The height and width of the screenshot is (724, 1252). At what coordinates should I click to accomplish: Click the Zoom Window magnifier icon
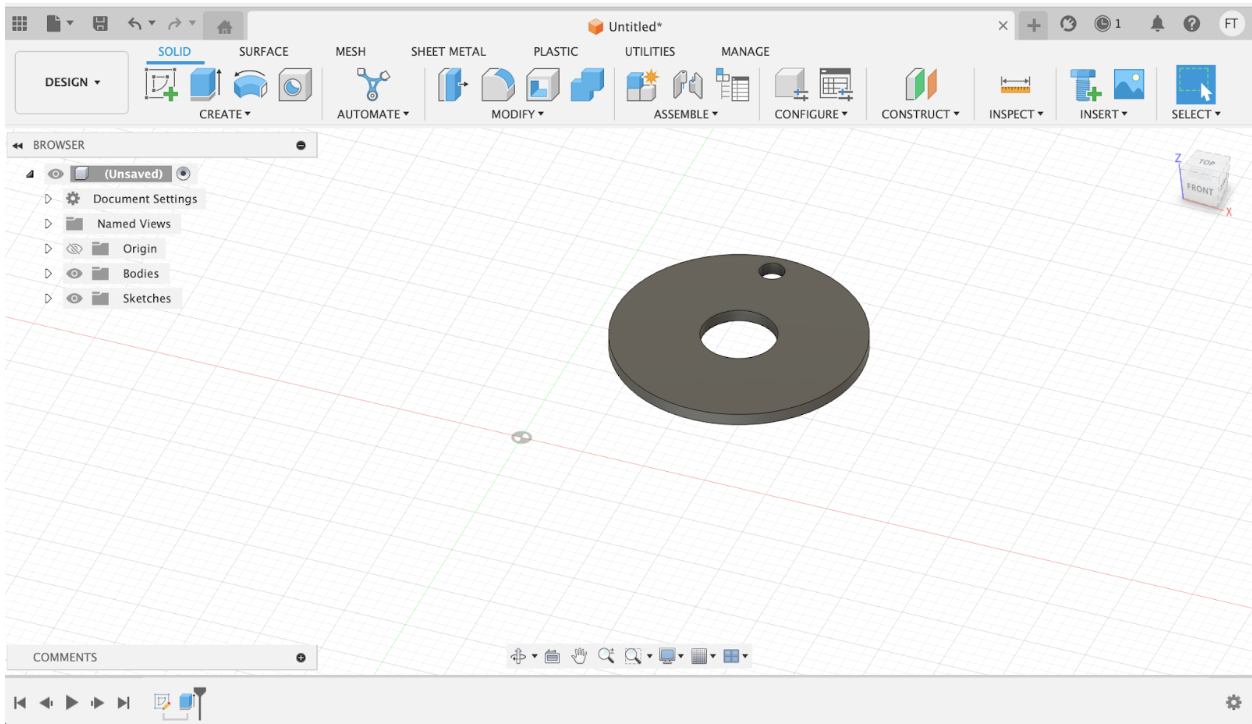(x=632, y=656)
